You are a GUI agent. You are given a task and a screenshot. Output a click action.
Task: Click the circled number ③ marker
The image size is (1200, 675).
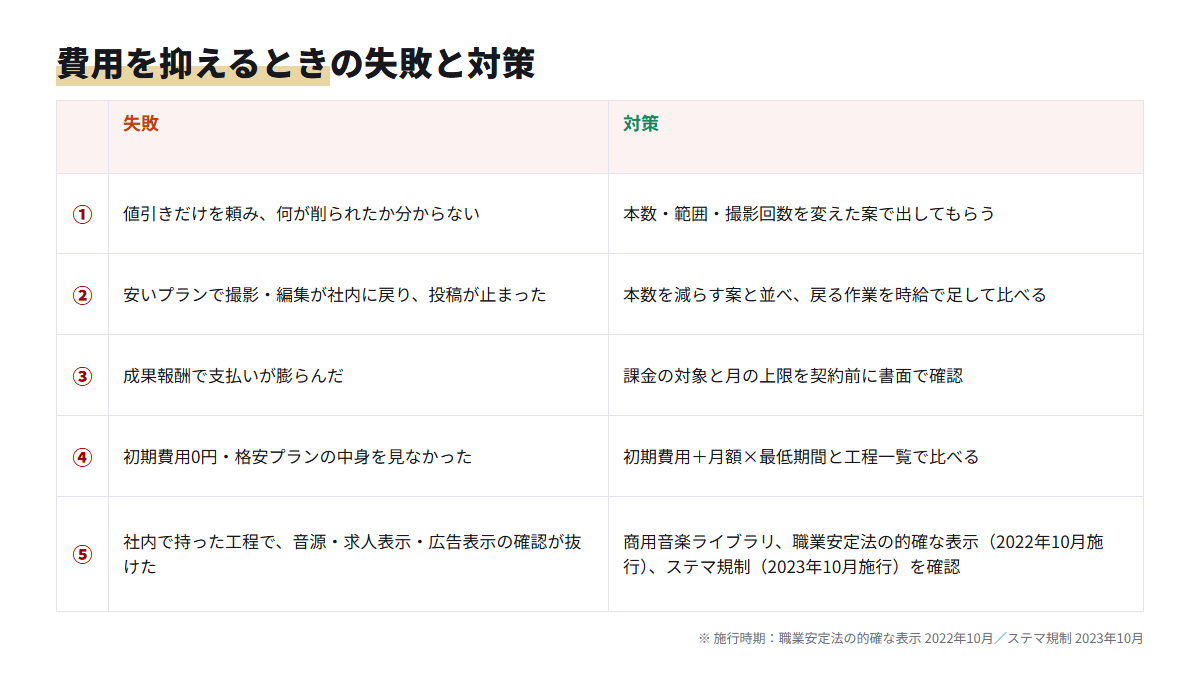coord(82,376)
